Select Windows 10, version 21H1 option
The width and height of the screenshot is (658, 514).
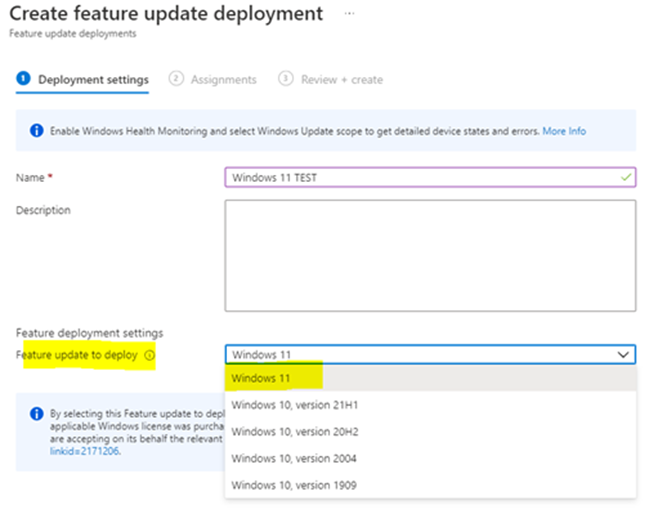[x=431, y=405]
